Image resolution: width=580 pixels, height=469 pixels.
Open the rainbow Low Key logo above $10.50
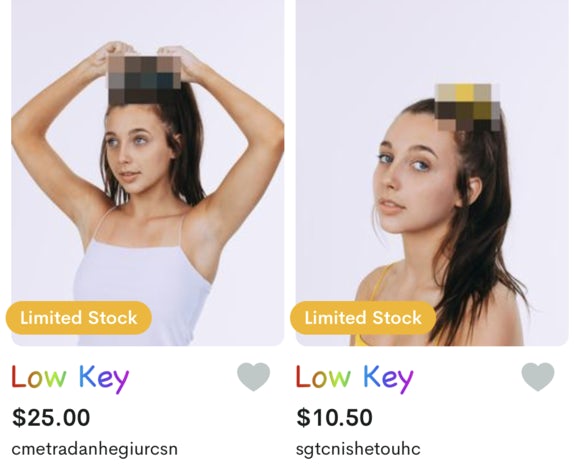[x=354, y=377]
